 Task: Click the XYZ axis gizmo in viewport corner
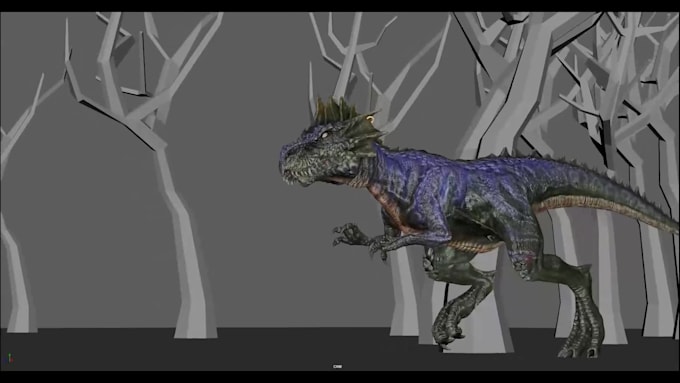9,358
